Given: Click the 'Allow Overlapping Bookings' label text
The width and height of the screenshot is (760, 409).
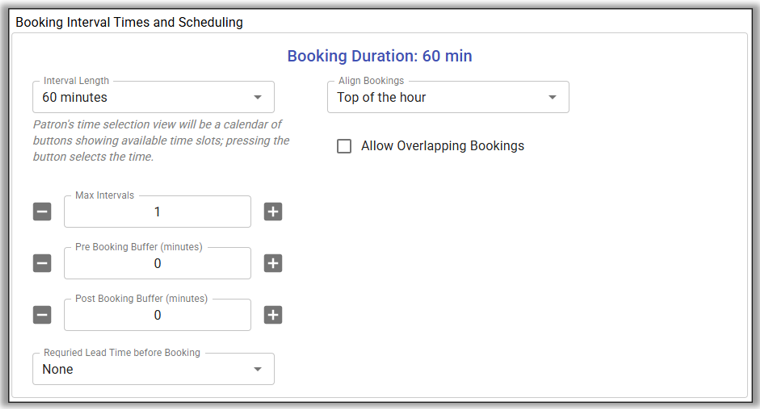Looking at the screenshot, I should [x=442, y=146].
